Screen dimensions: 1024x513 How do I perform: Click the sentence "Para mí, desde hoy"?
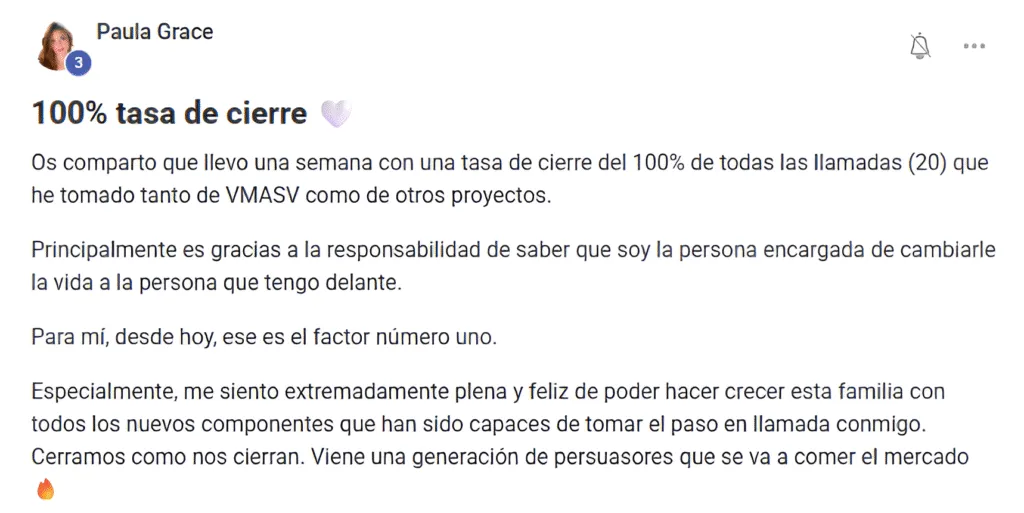click(x=264, y=337)
